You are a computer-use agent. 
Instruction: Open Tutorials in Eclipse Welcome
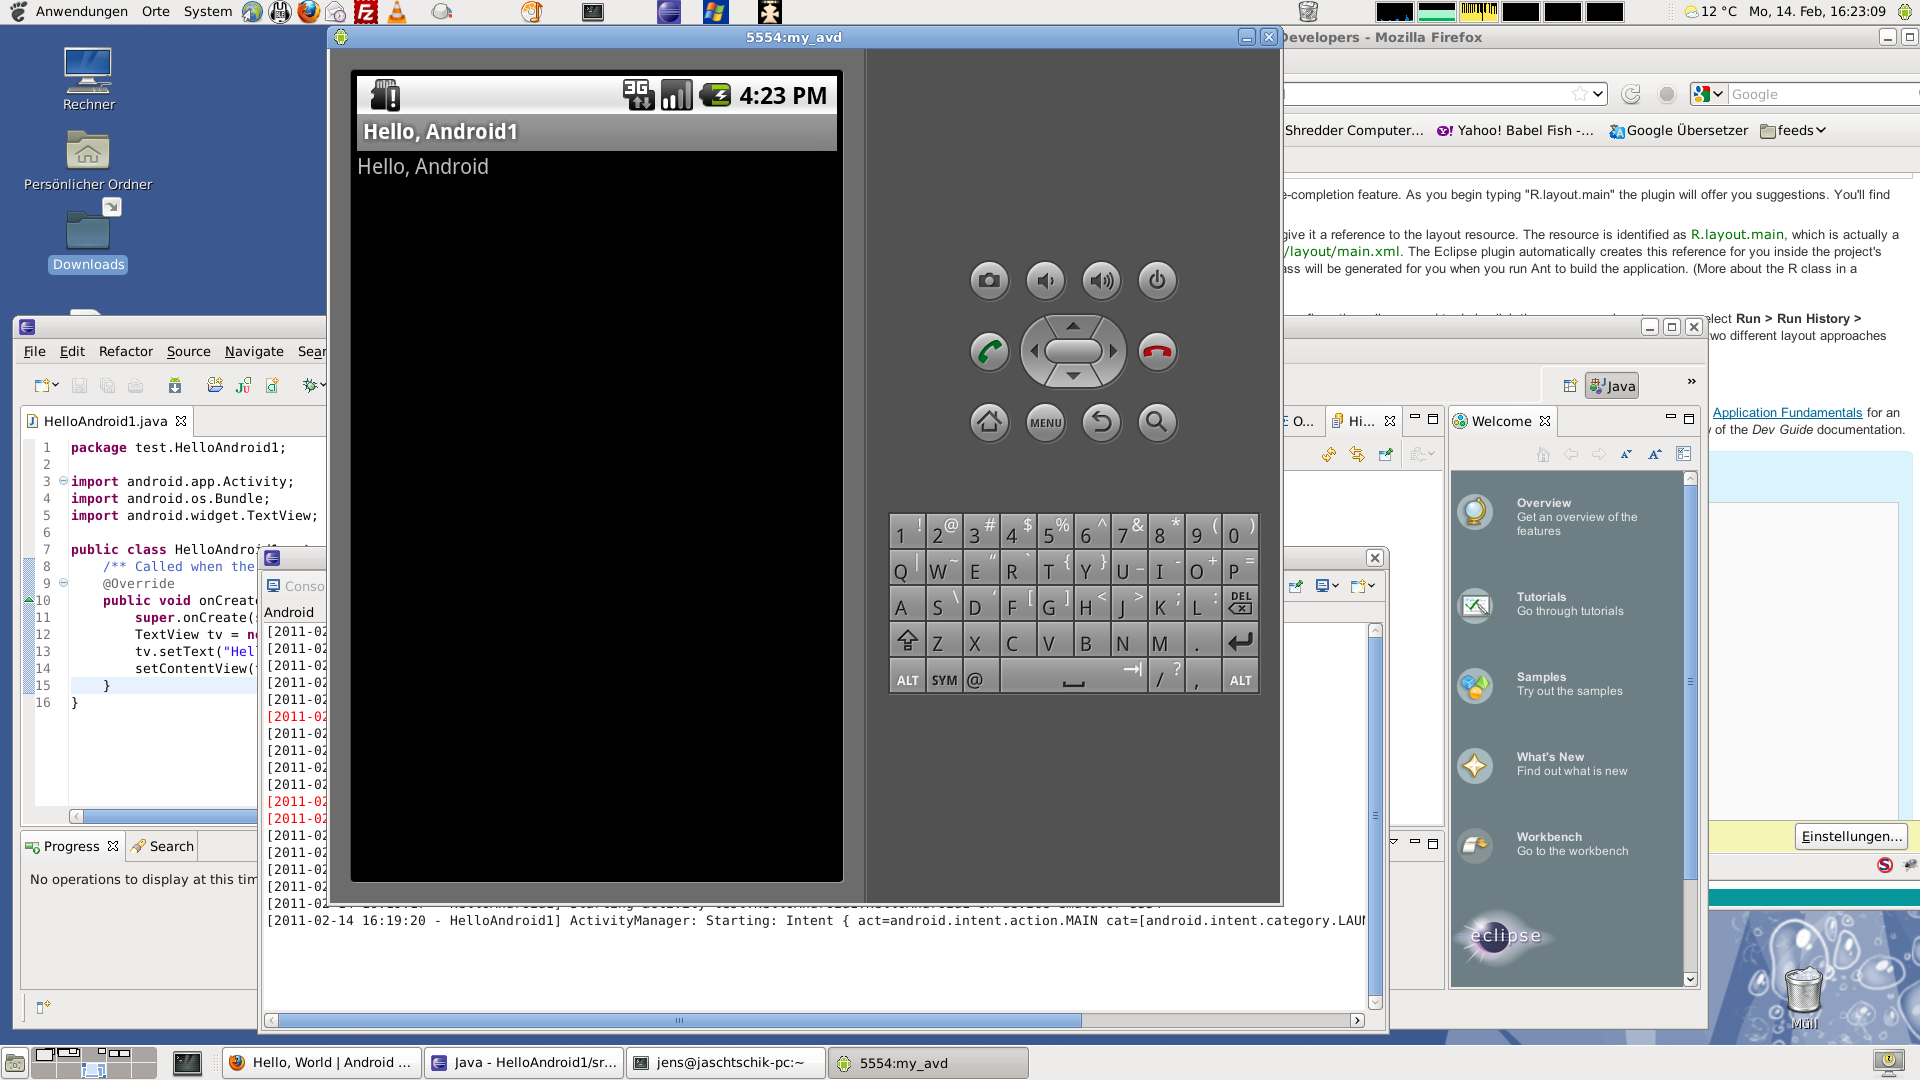pyautogui.click(x=1542, y=604)
